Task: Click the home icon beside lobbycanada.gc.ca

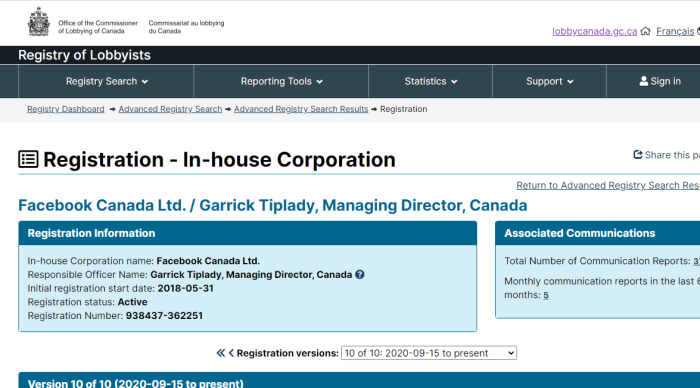Action: [645, 31]
